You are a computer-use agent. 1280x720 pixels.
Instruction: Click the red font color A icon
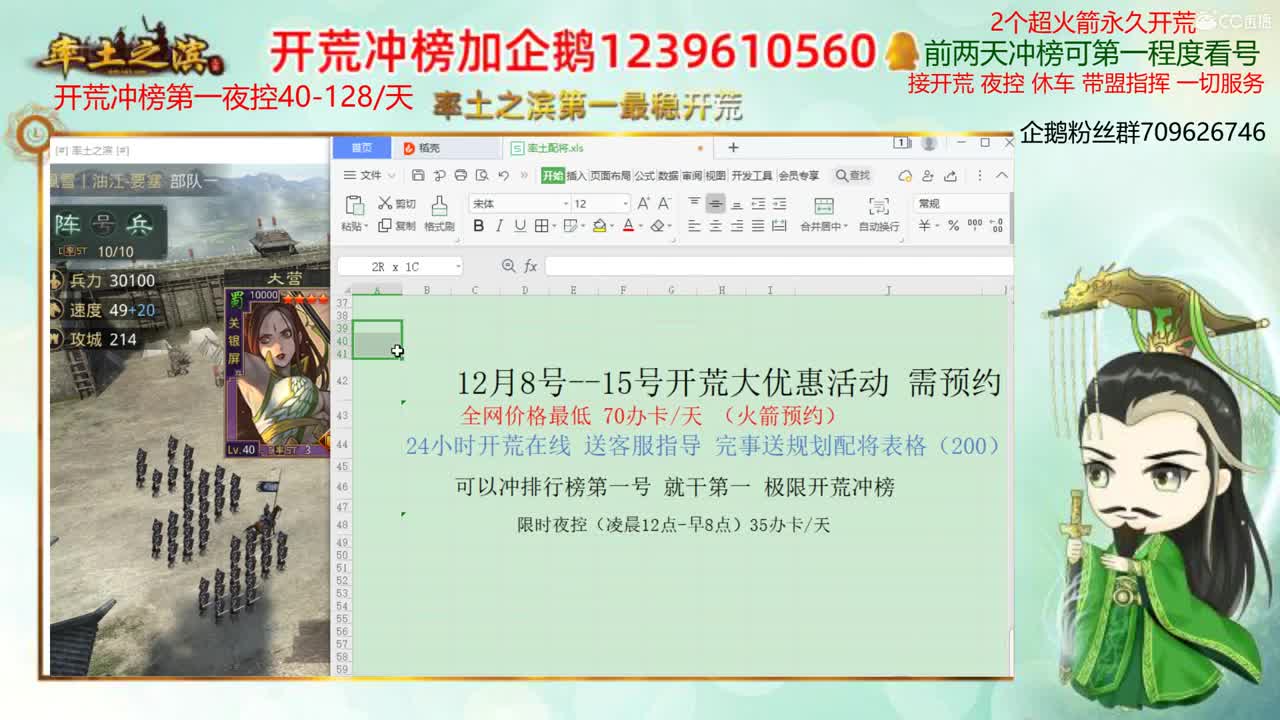click(x=628, y=226)
